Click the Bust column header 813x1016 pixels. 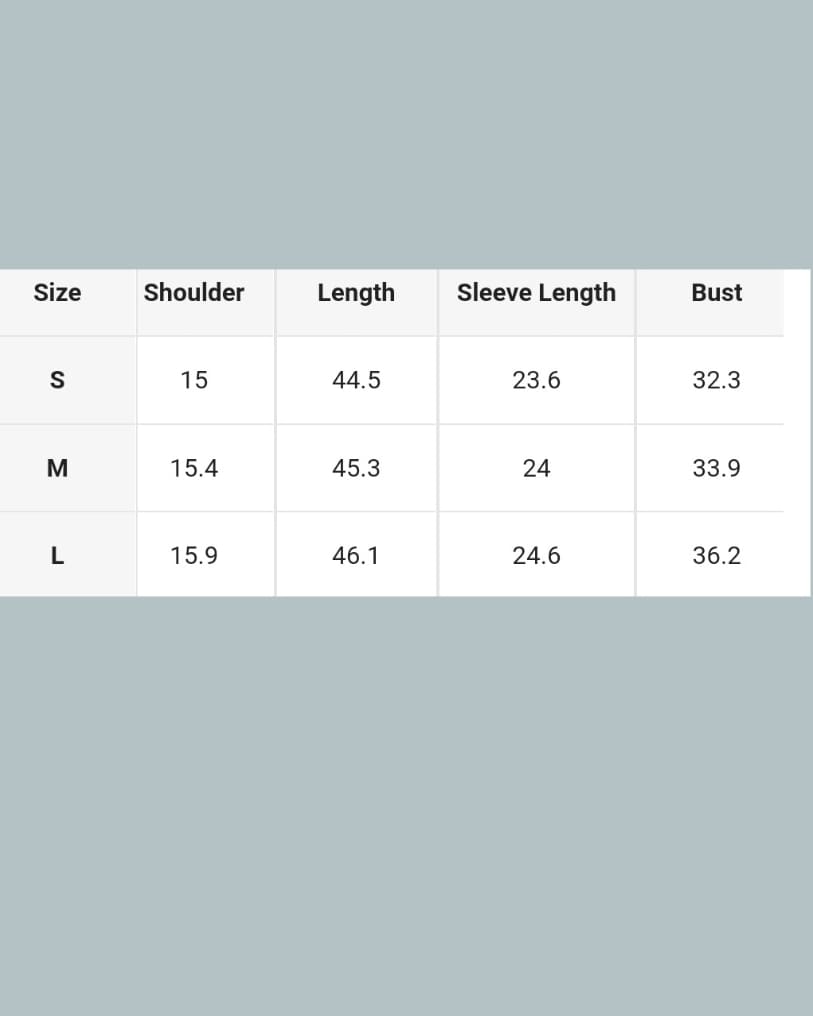click(716, 293)
